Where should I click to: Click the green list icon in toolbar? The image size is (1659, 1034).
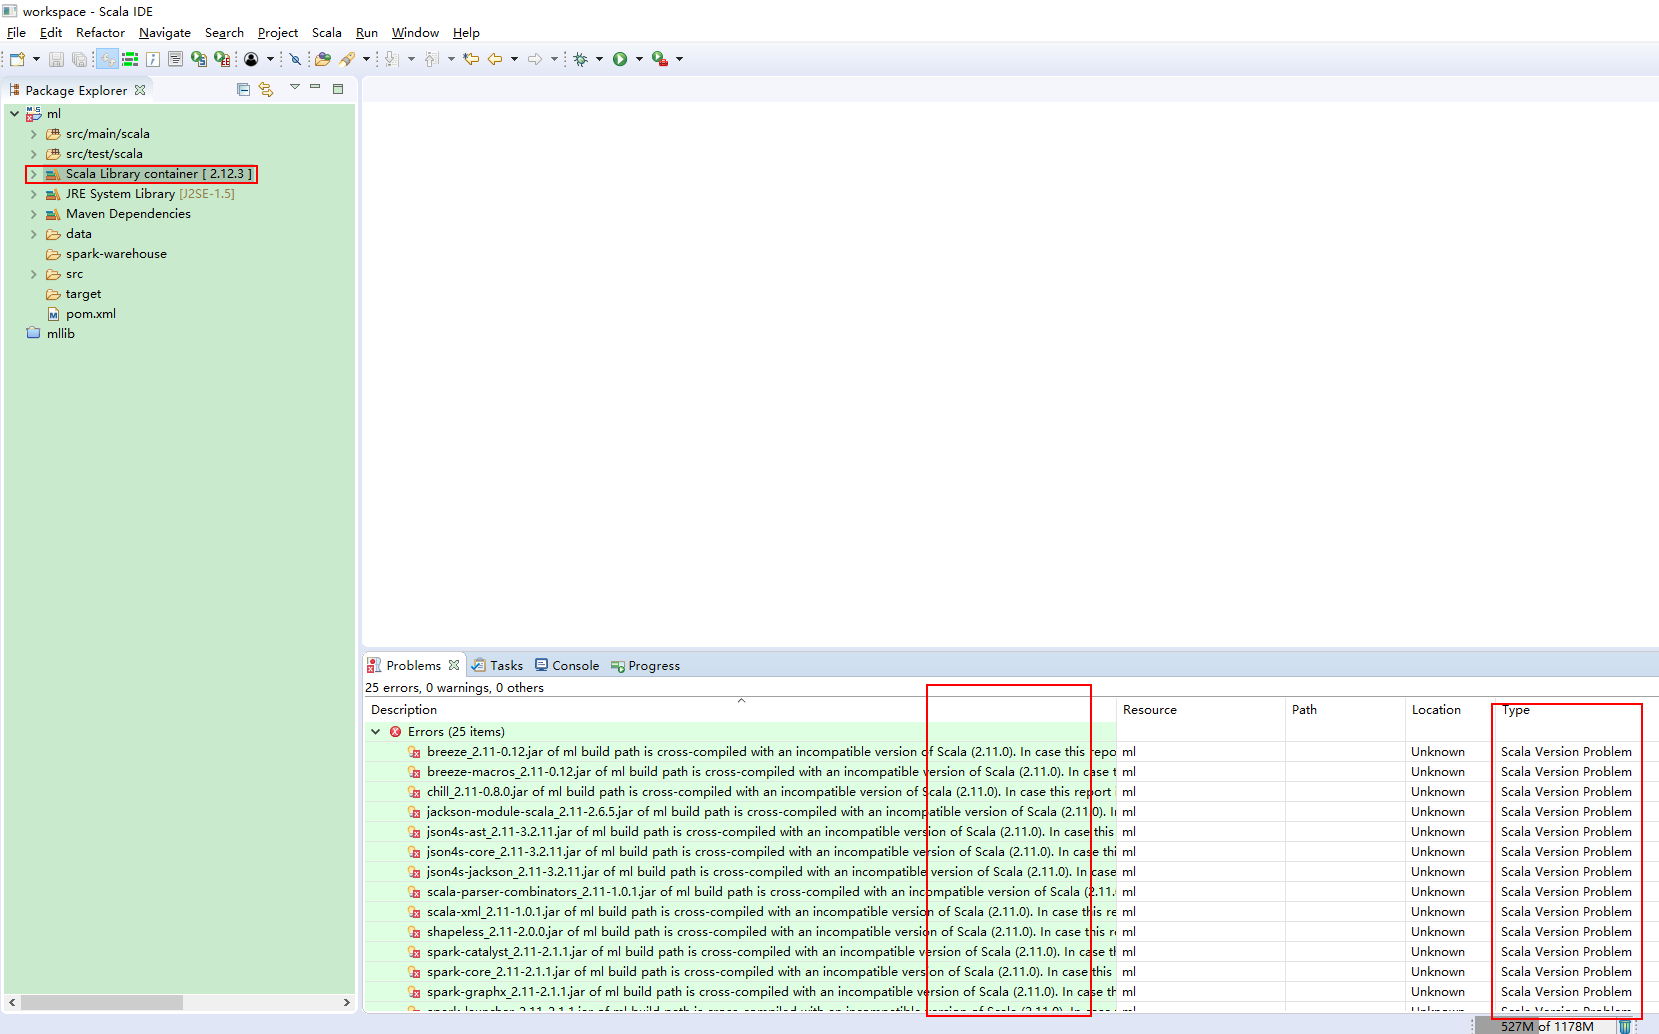click(x=130, y=59)
